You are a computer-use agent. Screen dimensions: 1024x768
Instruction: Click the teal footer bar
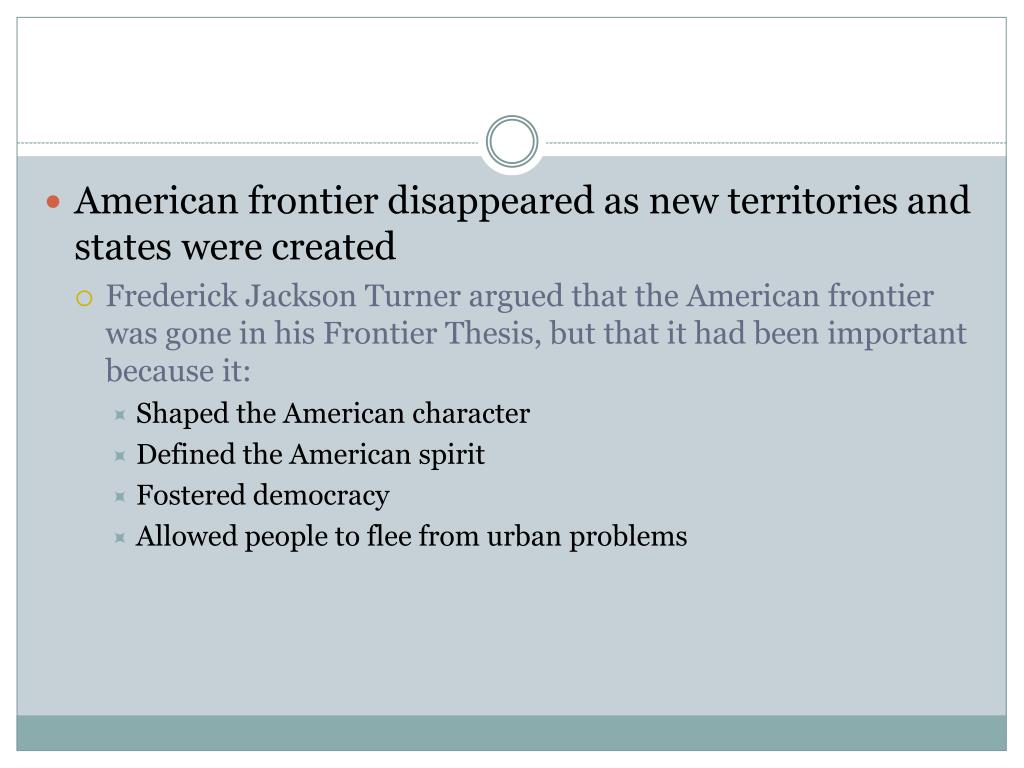tap(511, 733)
